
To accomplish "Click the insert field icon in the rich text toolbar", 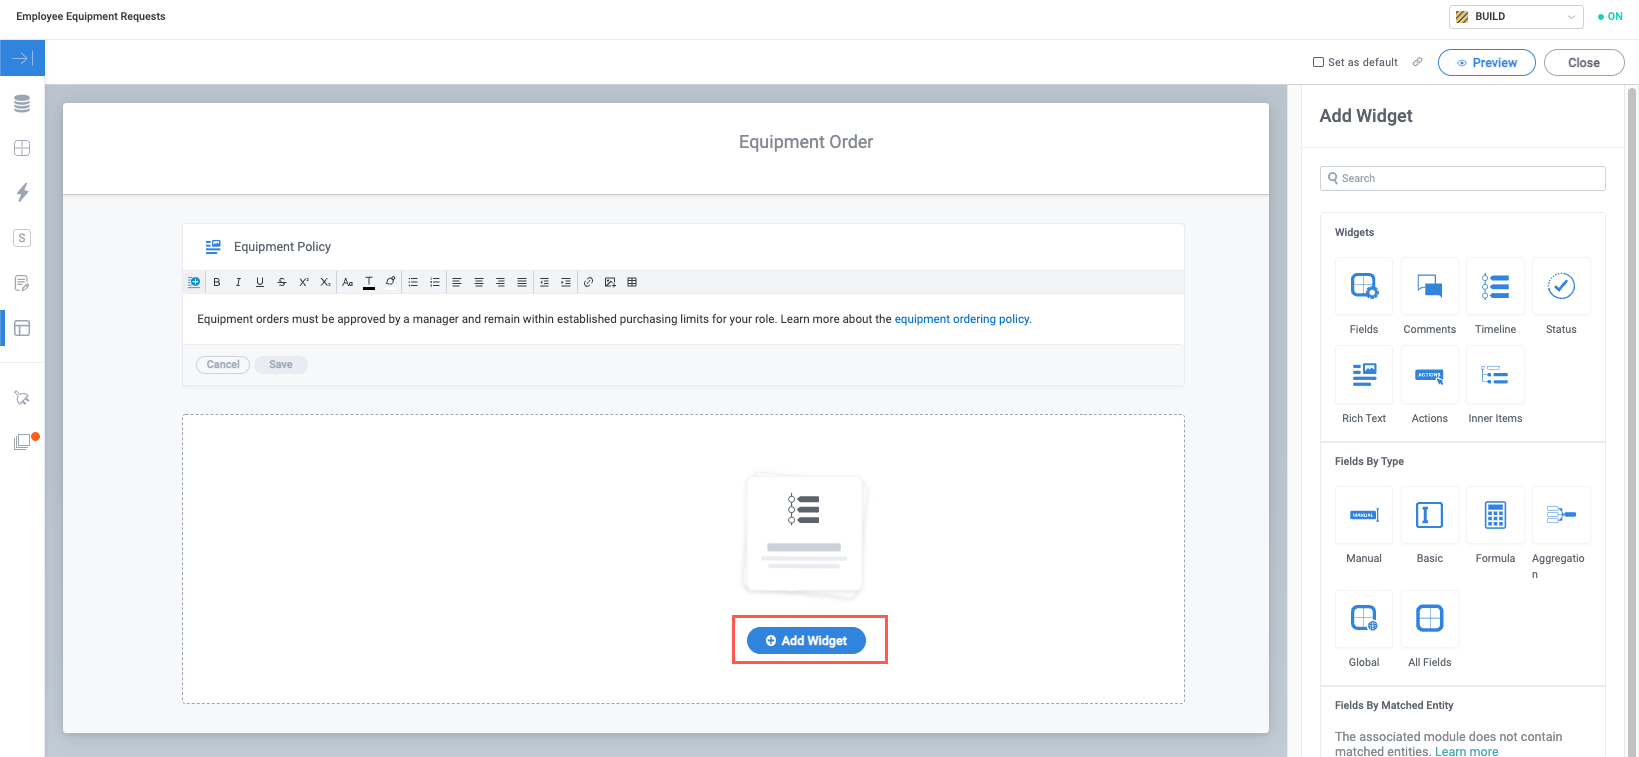I will (x=194, y=282).
